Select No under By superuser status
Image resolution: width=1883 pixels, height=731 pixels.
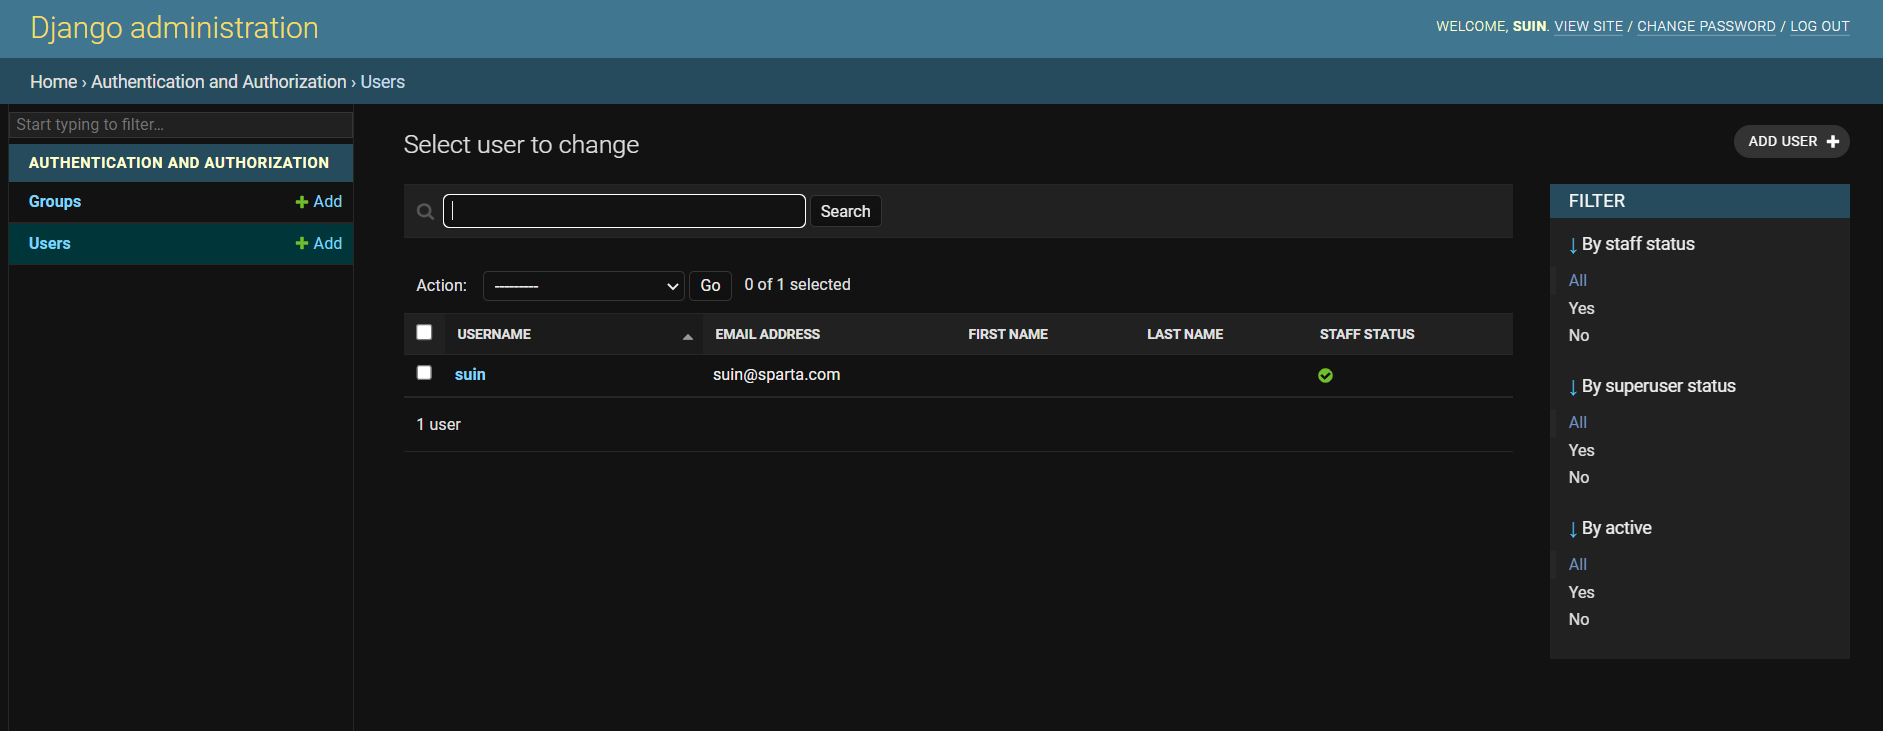click(x=1578, y=478)
